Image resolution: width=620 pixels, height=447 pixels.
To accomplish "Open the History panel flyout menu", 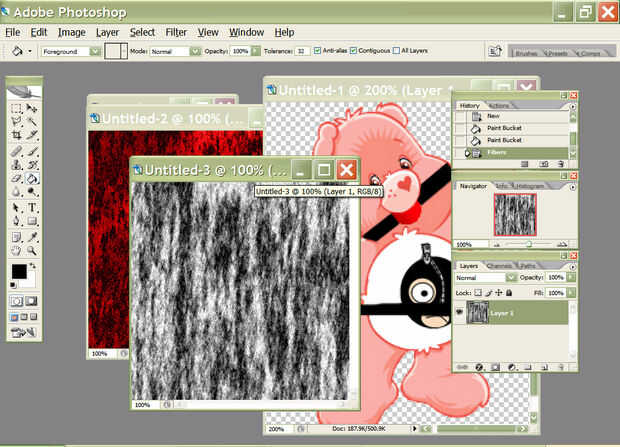I will point(573,106).
